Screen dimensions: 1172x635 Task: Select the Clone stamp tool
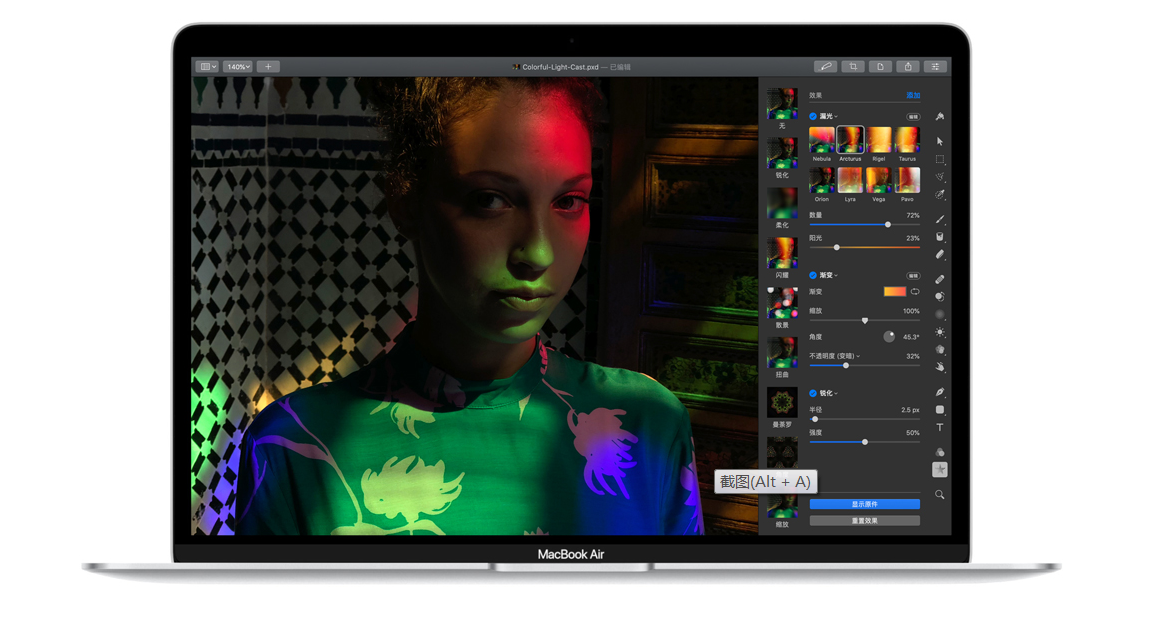[940, 297]
